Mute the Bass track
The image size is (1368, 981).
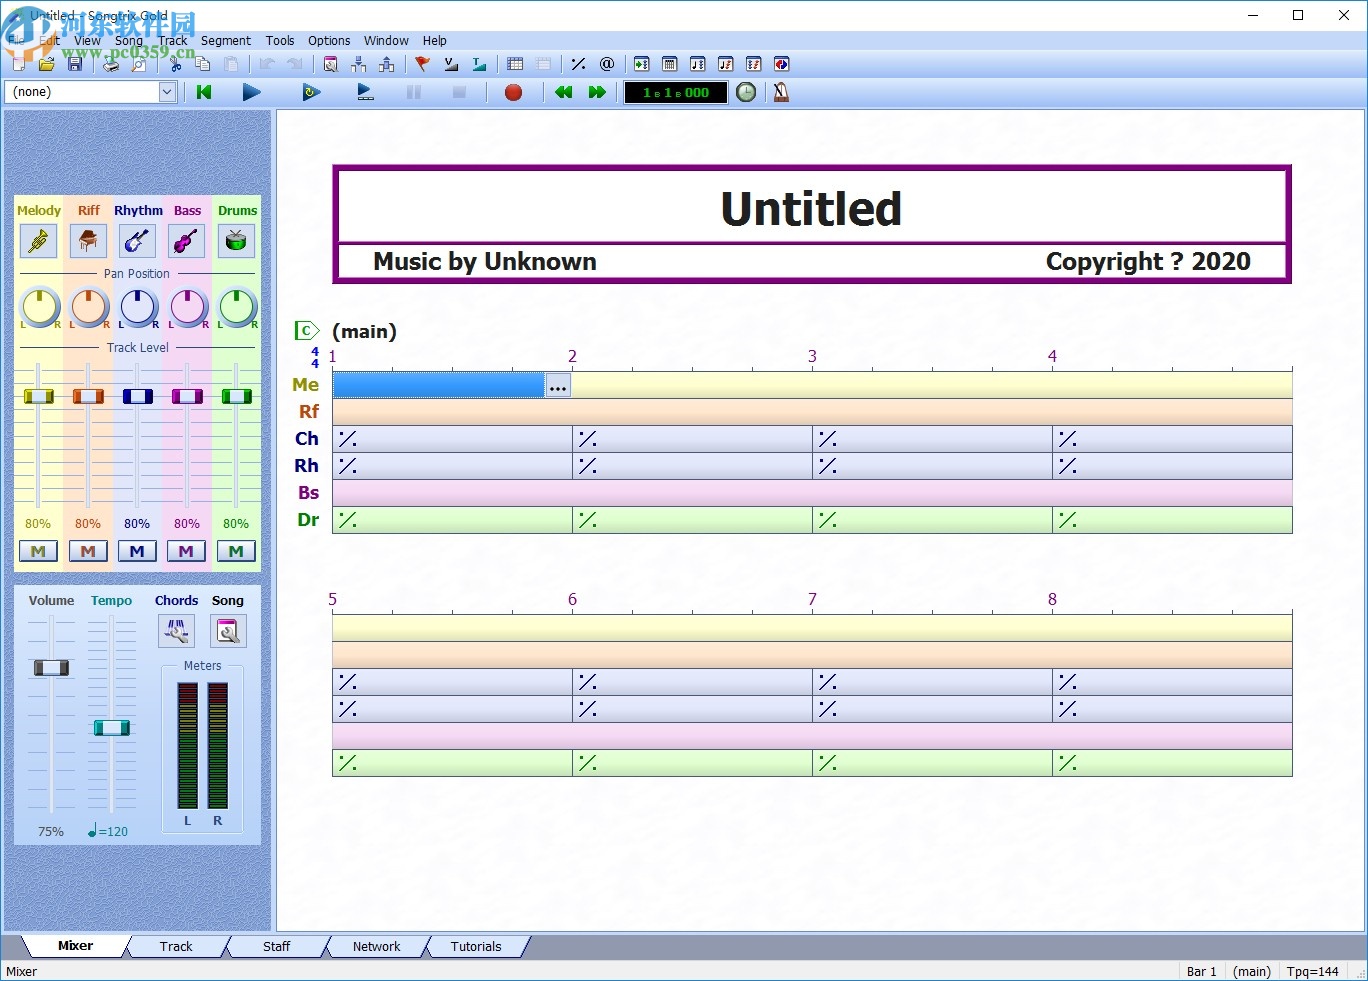coord(186,551)
